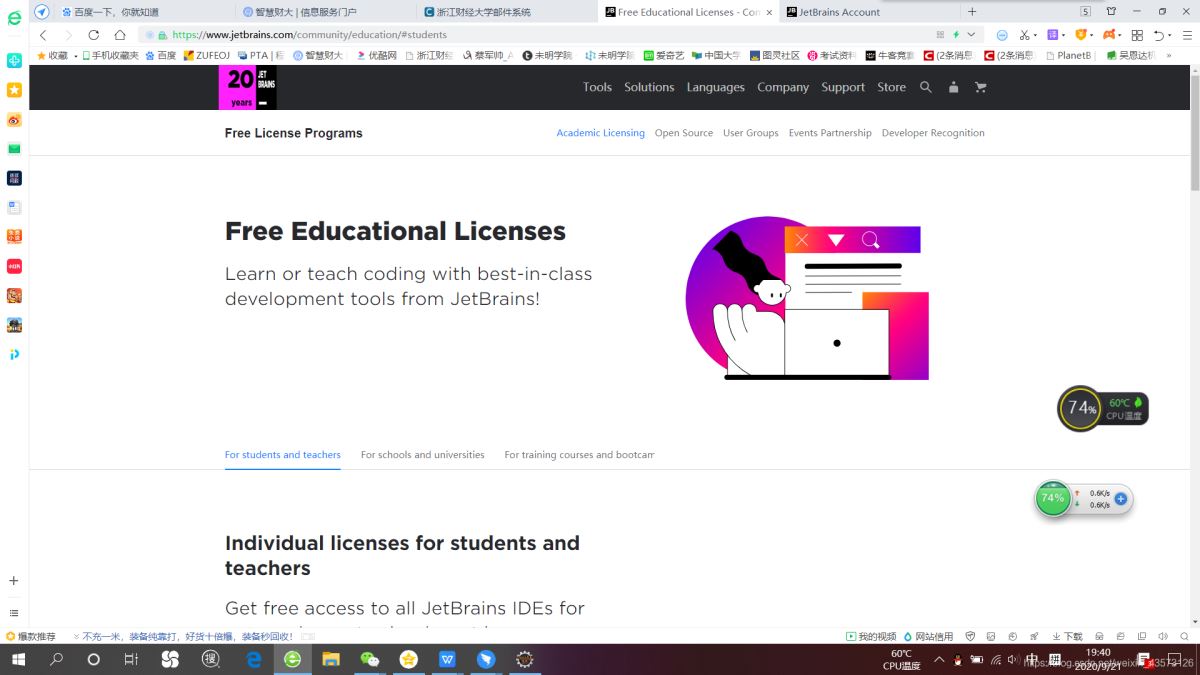Select the For students and teachers tab
Screen dimensions: 1200x675
tap(282, 455)
